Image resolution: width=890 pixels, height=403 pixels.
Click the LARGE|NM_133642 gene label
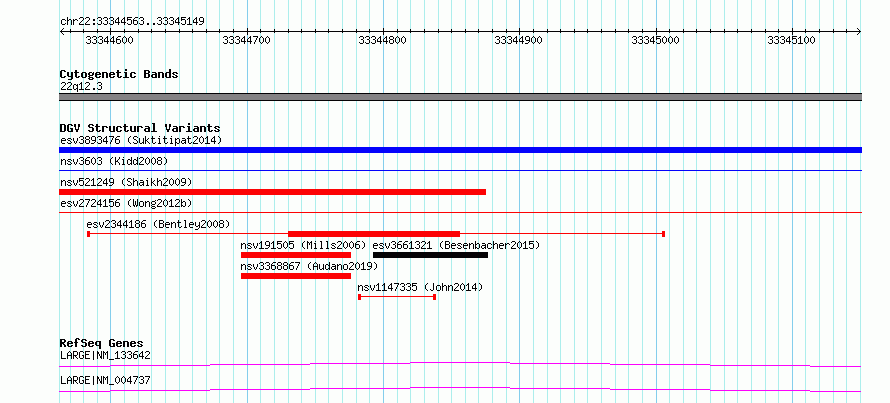click(105, 355)
